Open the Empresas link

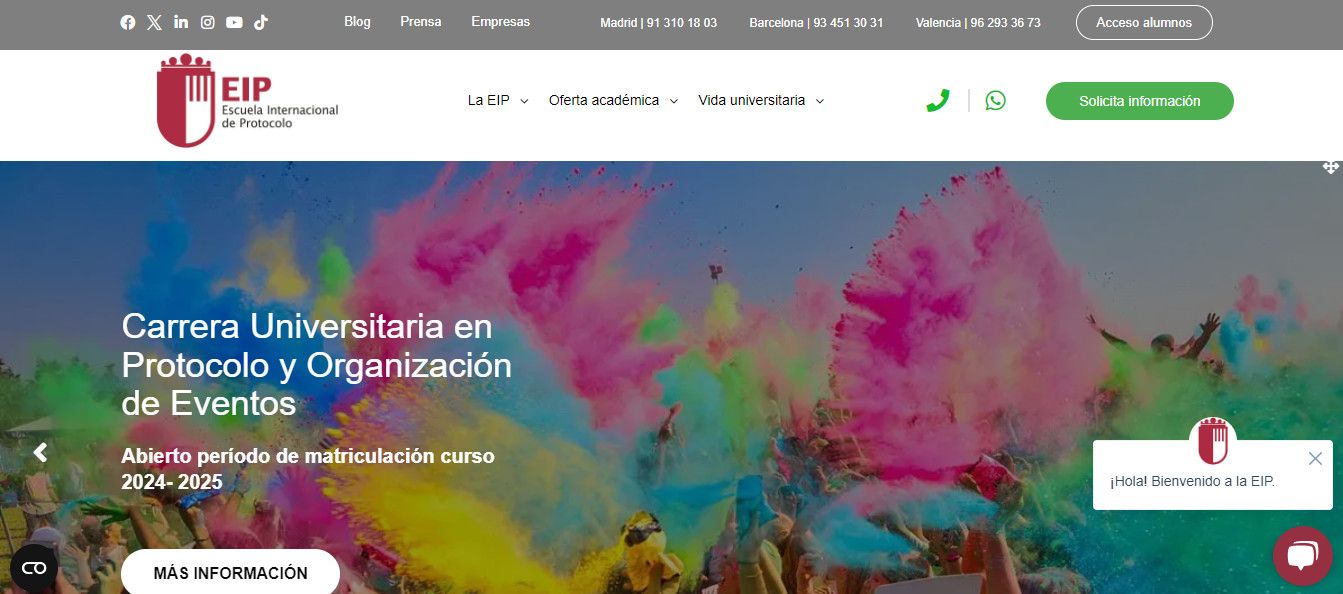point(501,22)
